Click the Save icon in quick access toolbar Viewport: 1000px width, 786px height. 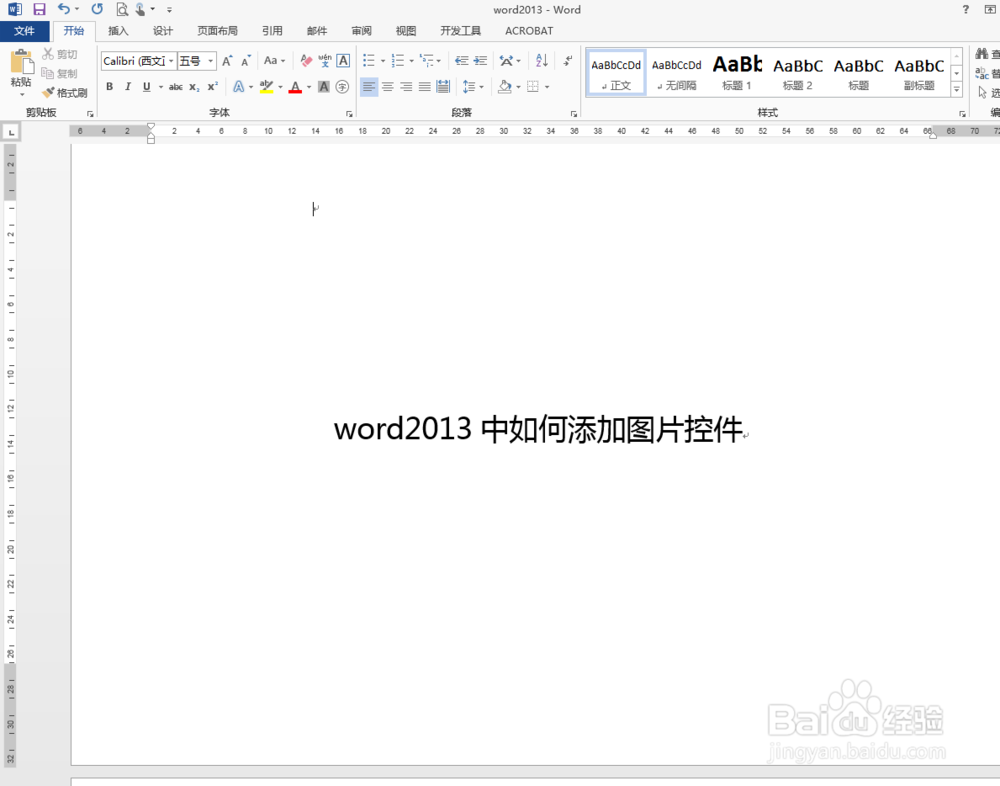40,9
